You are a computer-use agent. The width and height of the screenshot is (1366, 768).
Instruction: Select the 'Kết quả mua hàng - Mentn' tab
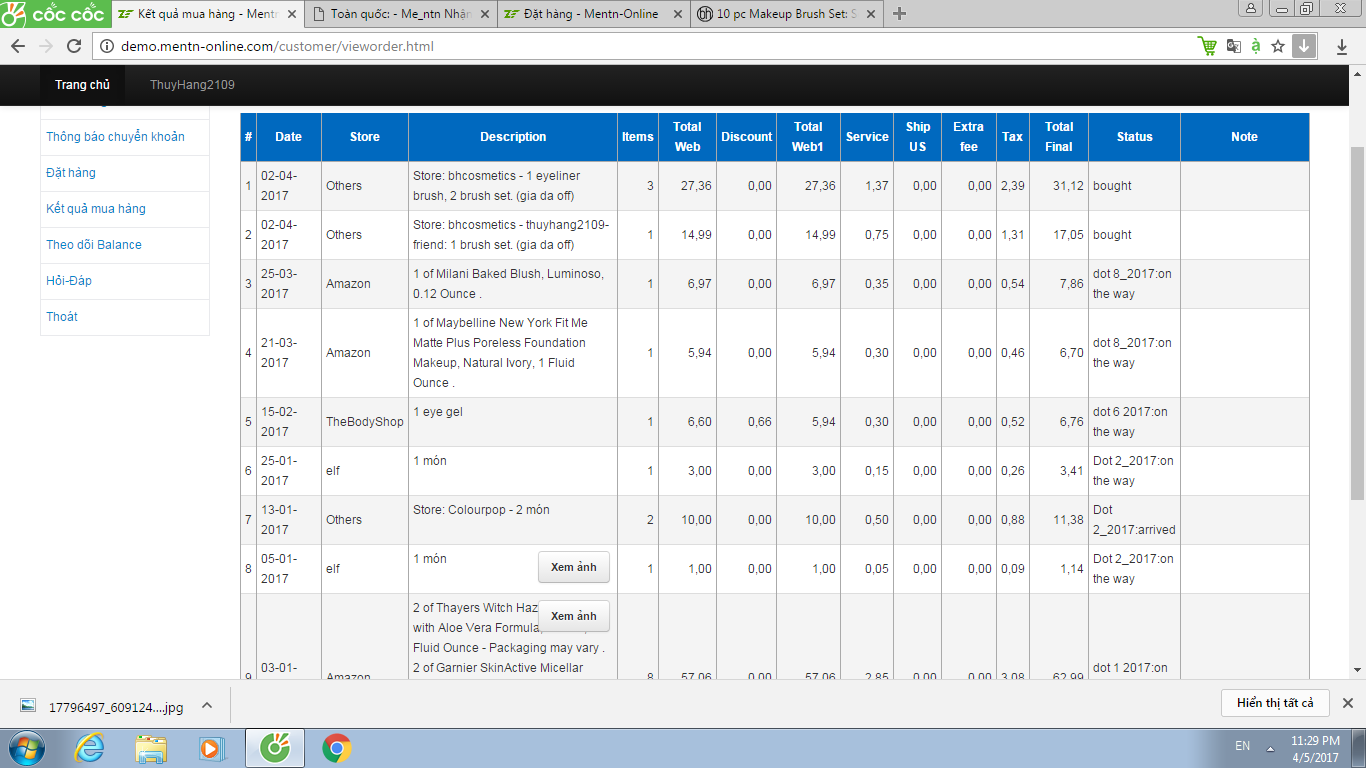point(205,14)
